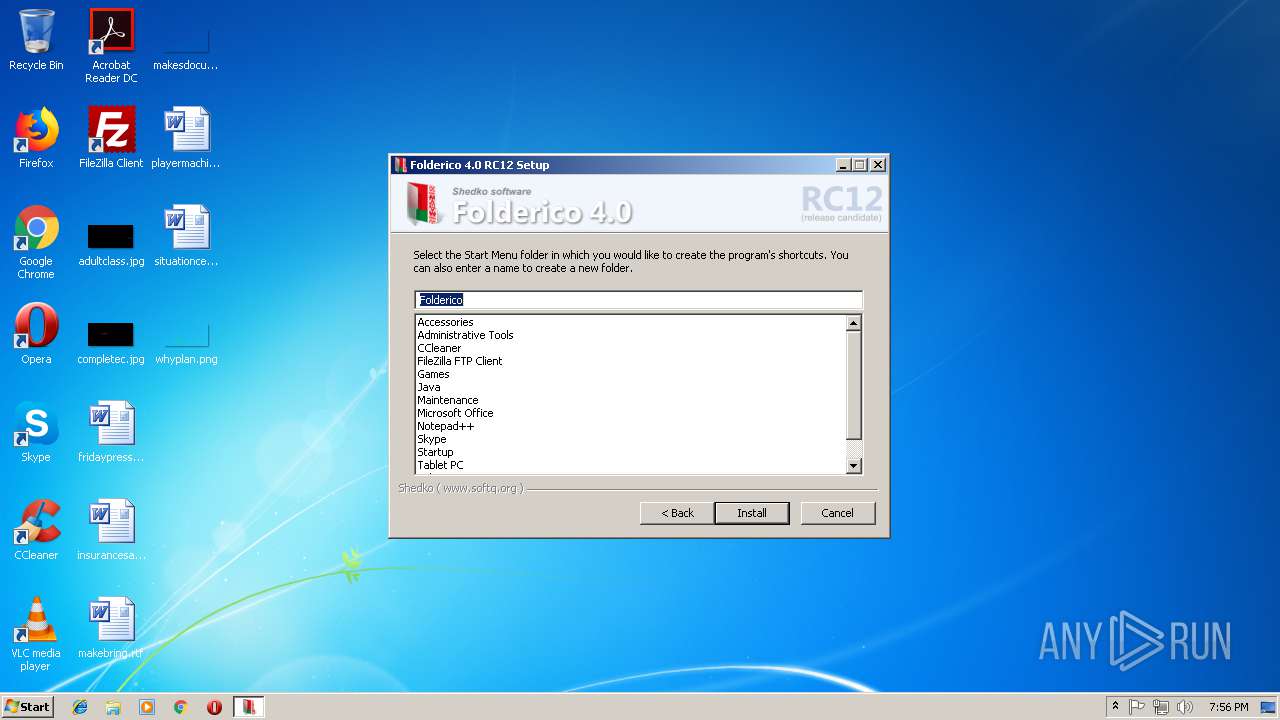
Task: Click the folder list scrollbar thumb
Action: [x=853, y=384]
